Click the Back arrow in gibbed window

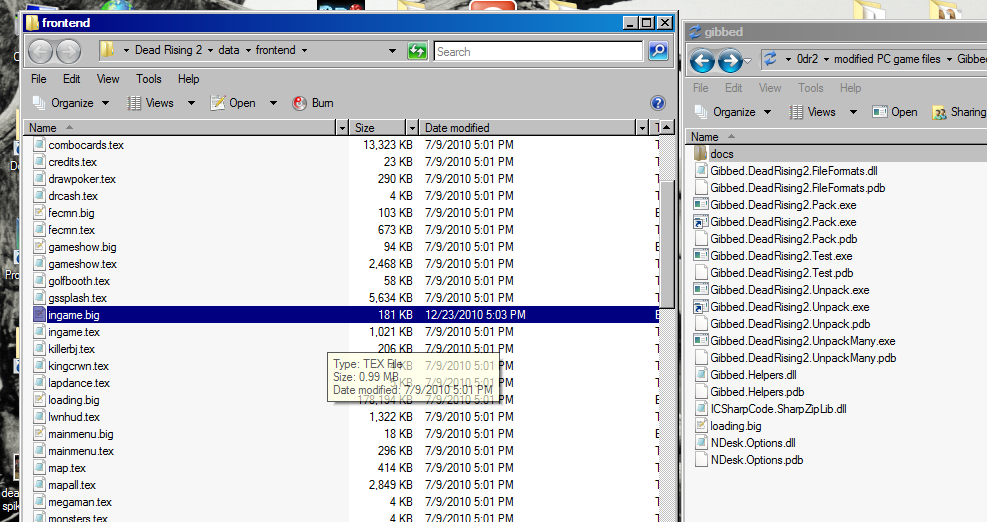coord(702,61)
